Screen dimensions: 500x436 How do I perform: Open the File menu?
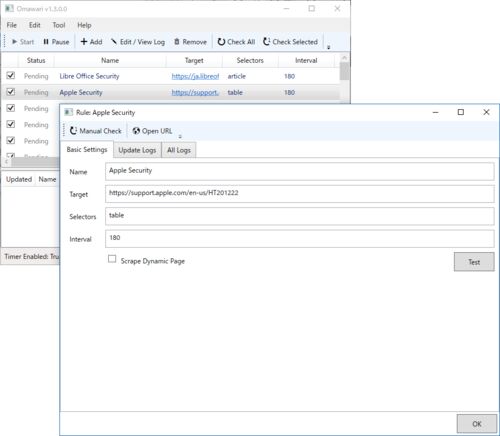coord(12,25)
